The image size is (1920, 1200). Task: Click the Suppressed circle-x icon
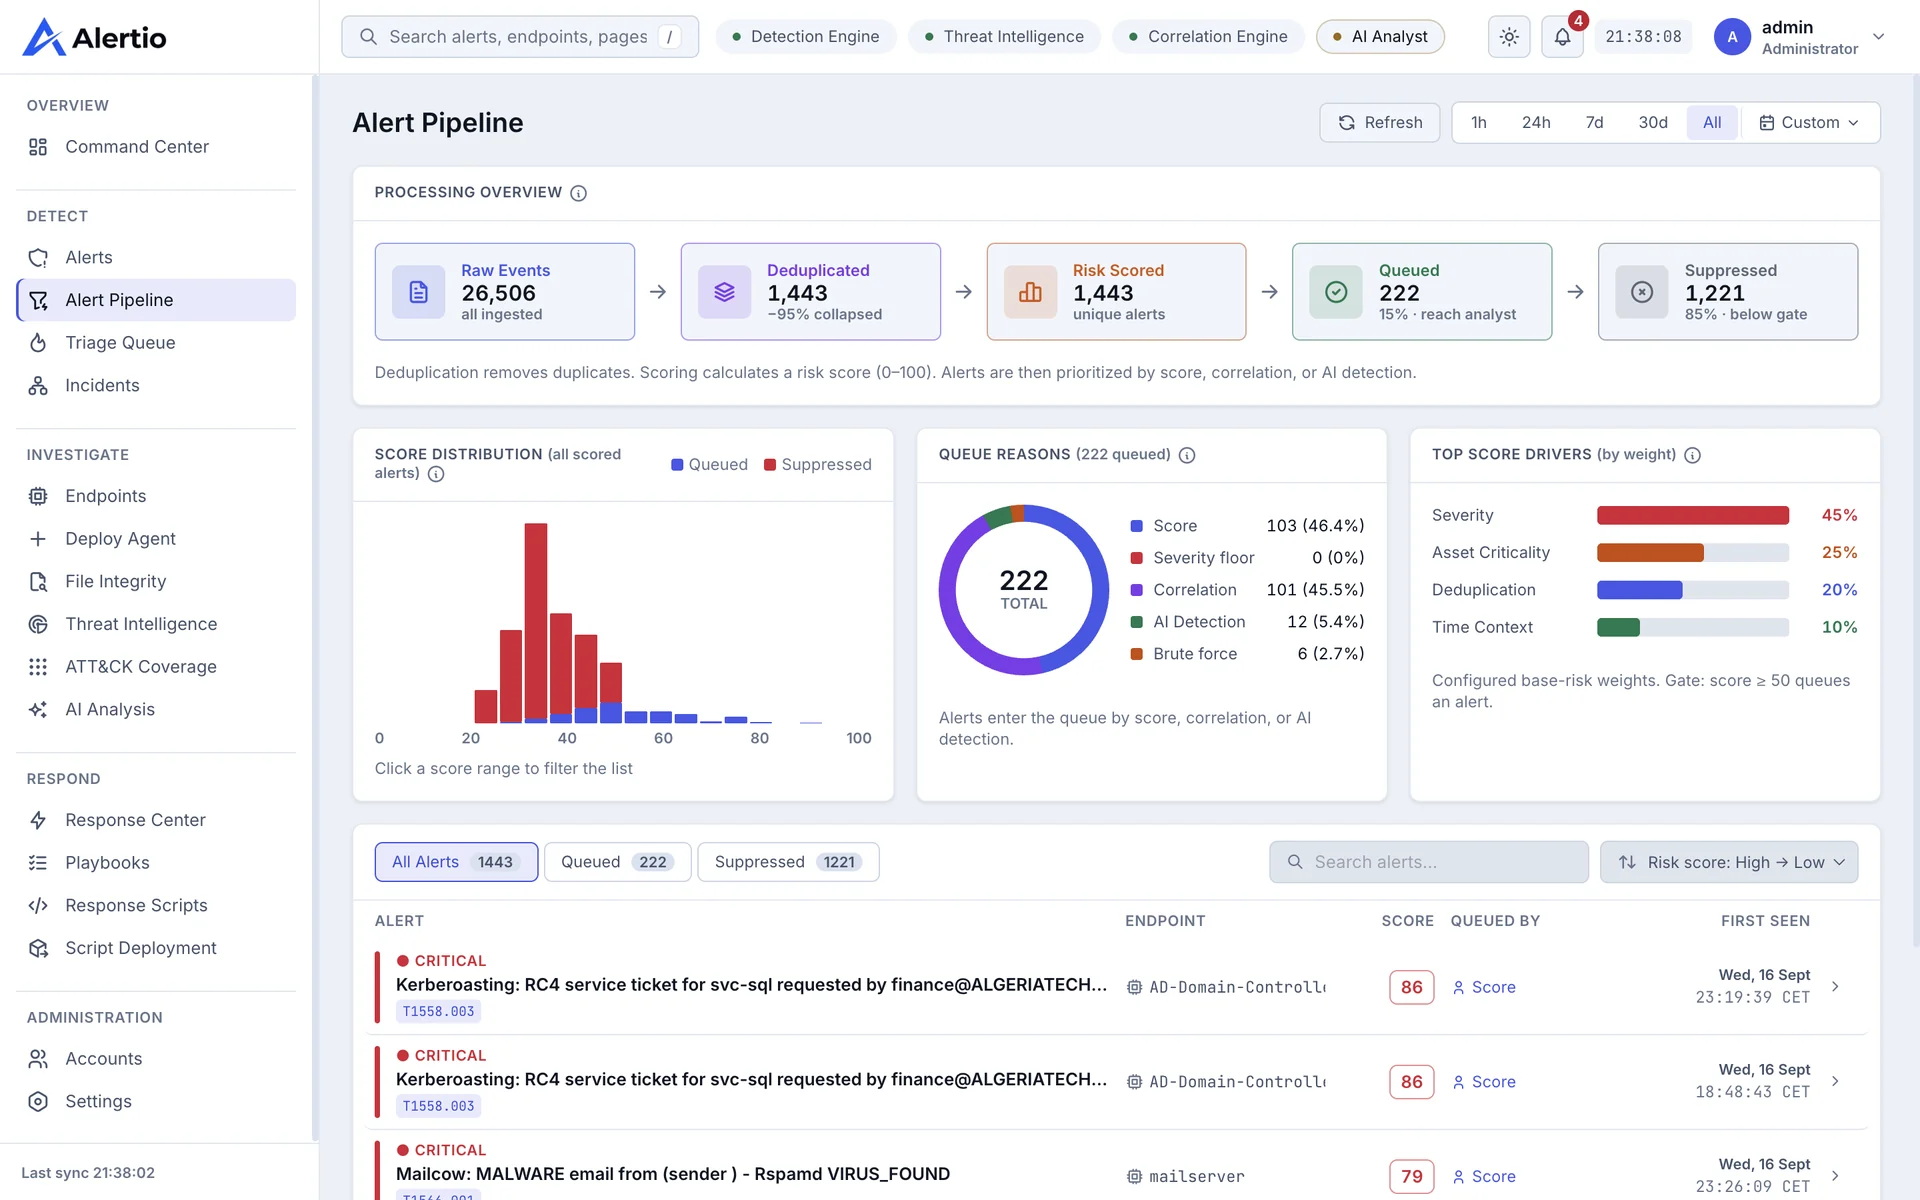[x=1642, y=292]
